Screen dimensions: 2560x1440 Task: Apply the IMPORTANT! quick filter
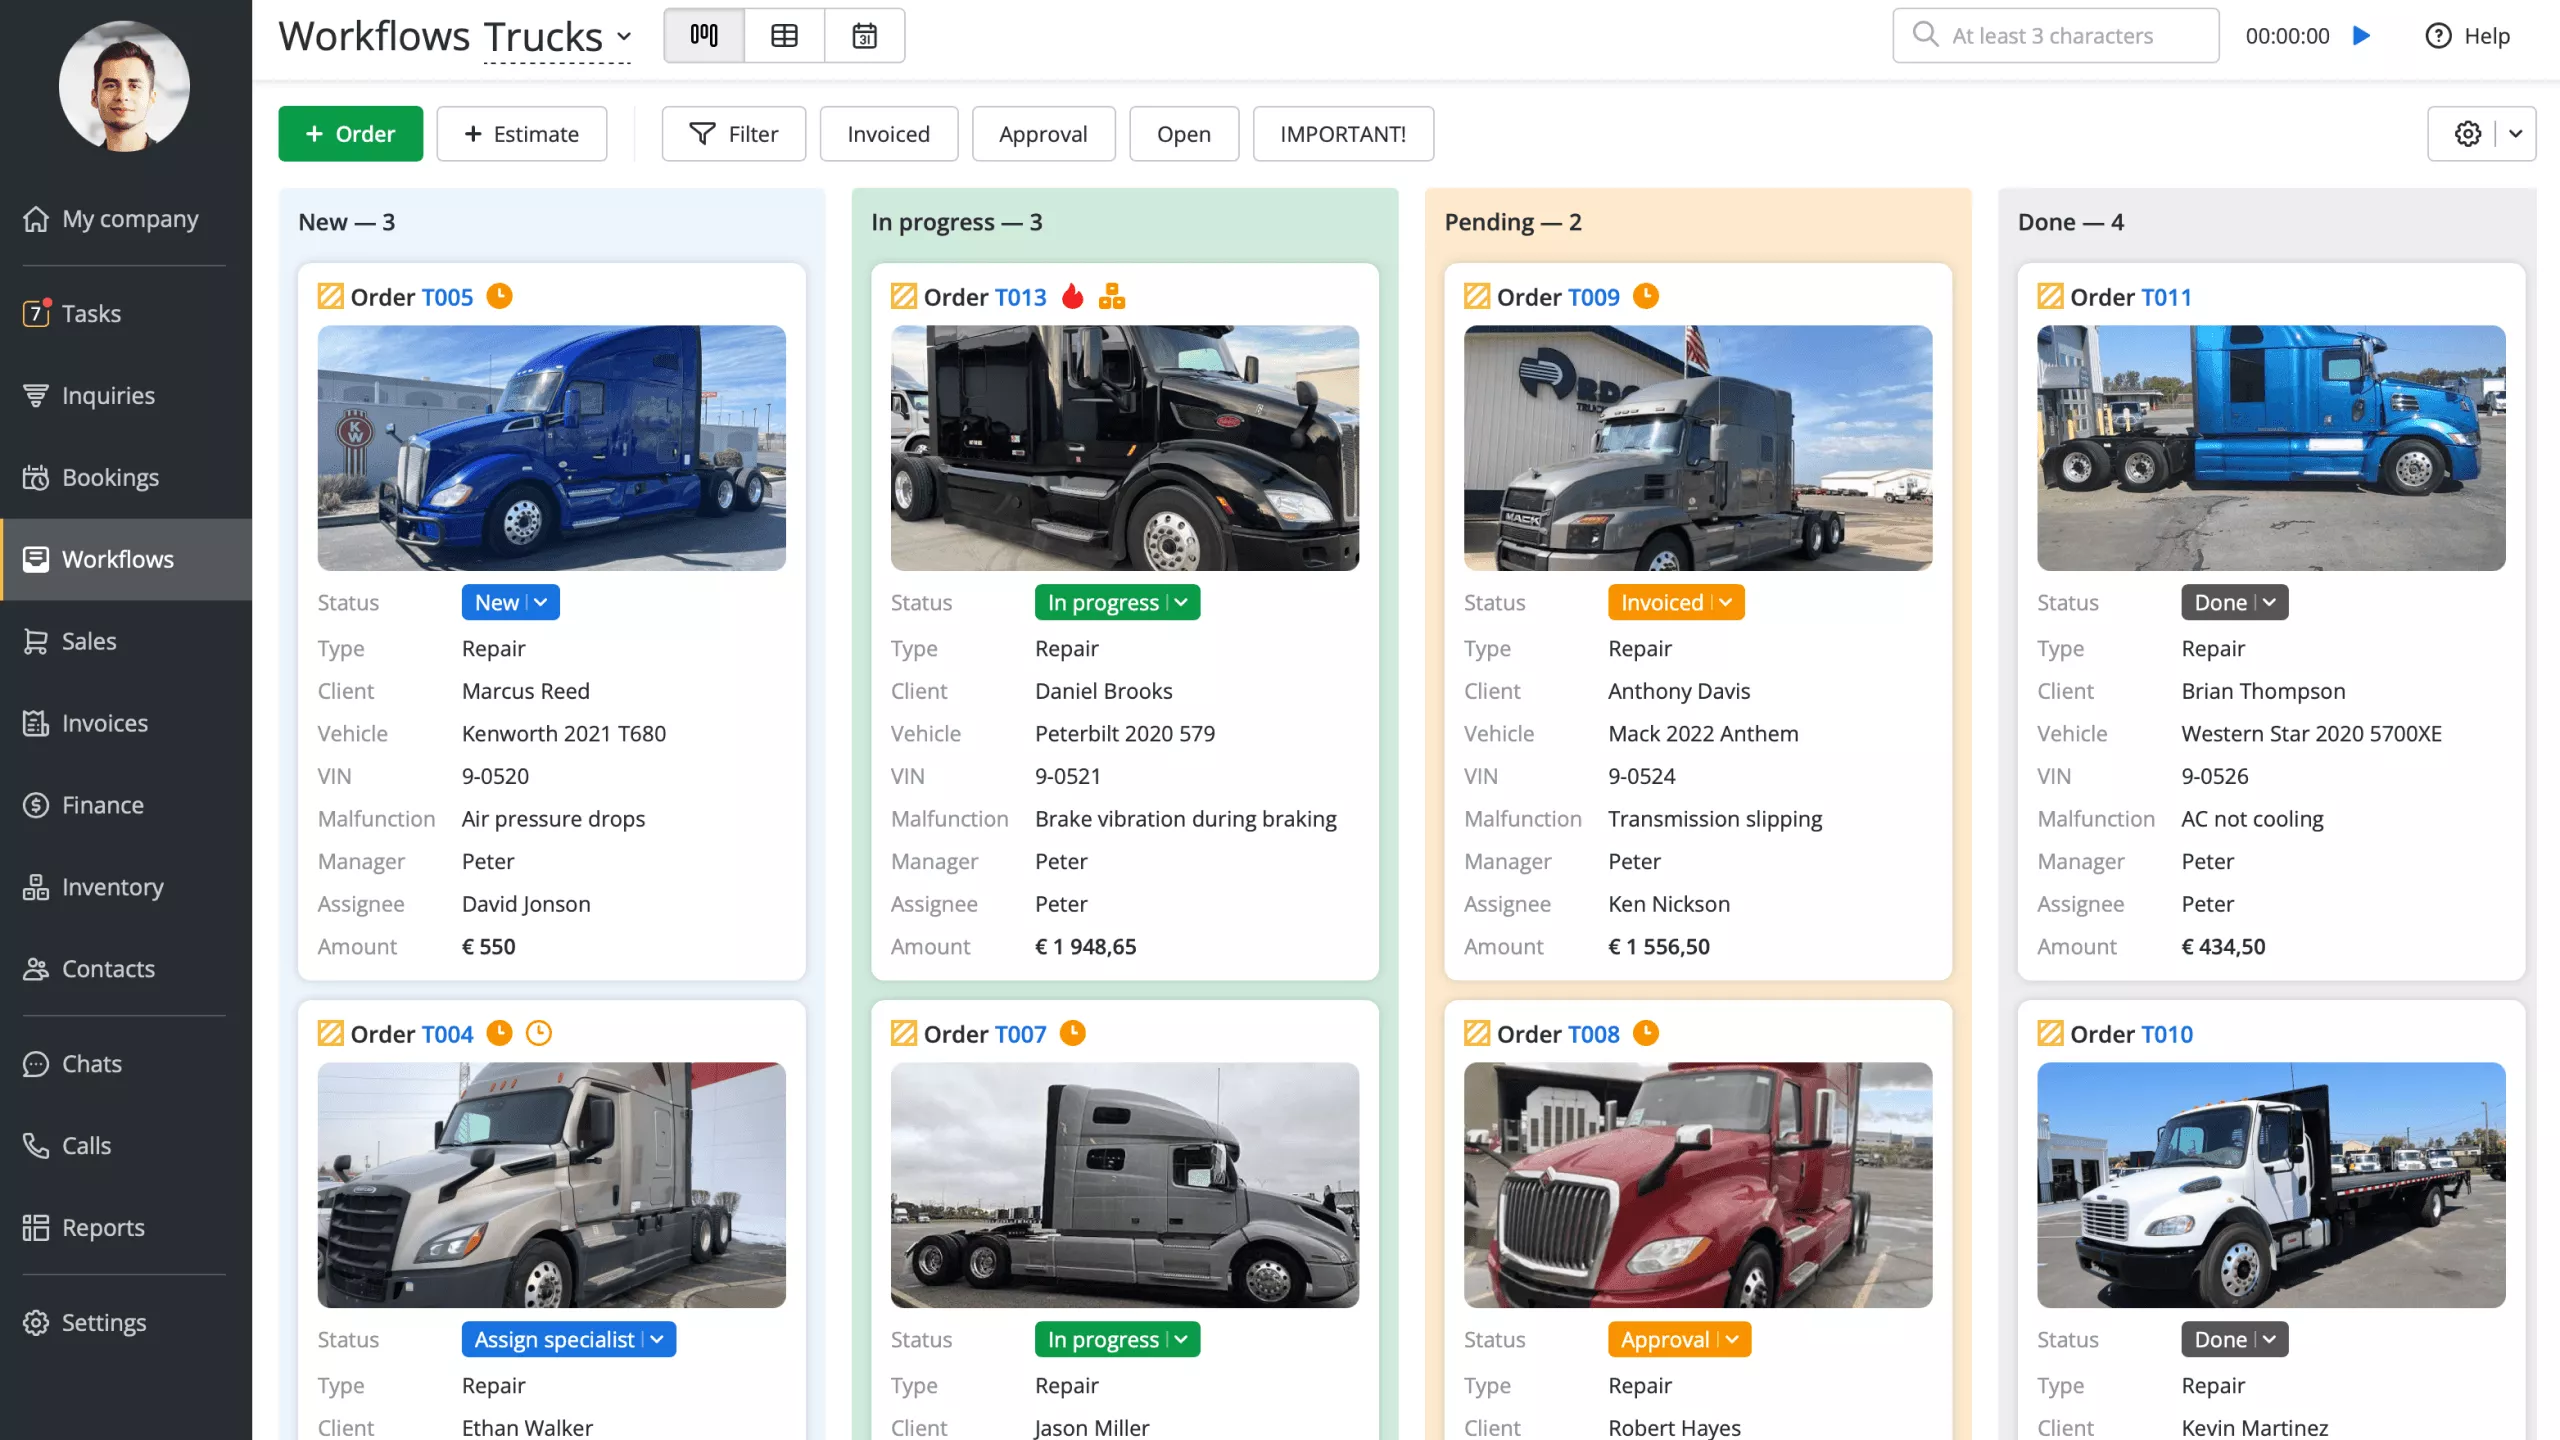click(1343, 134)
